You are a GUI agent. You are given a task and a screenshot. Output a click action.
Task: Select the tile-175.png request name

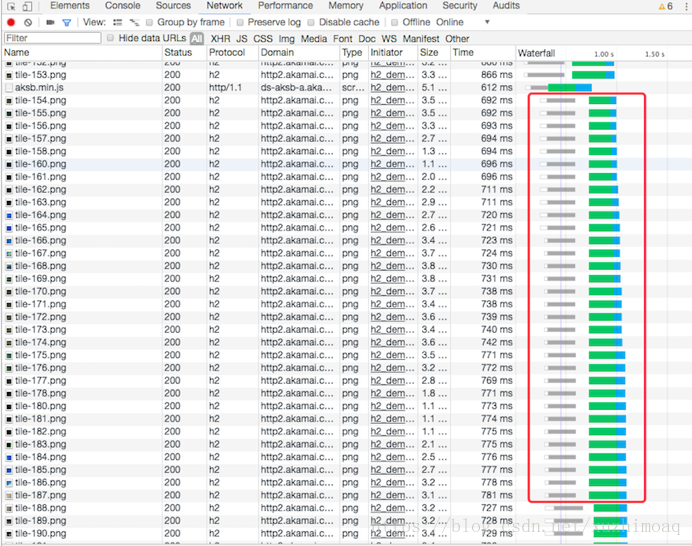pyautogui.click(x=41, y=355)
